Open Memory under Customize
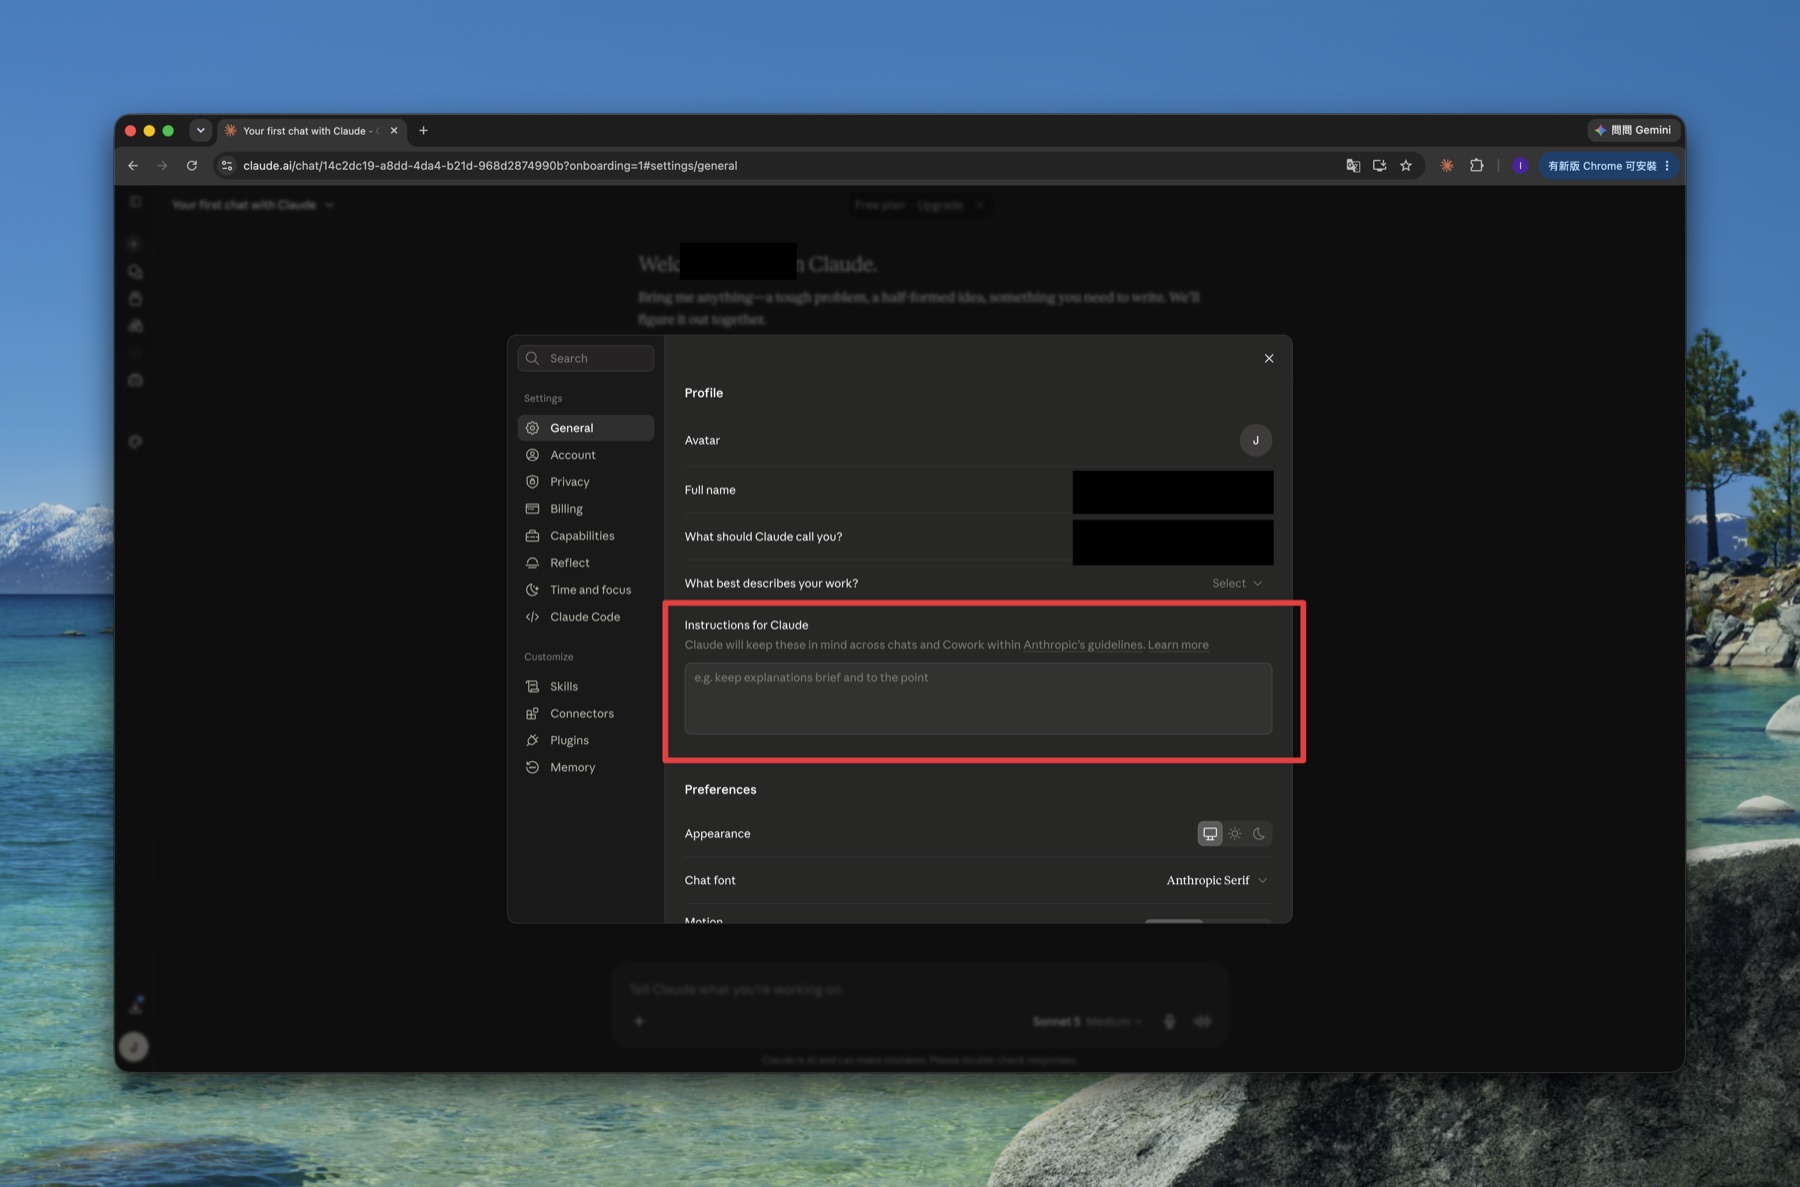Screen dimensions: 1800x1187 (585, 767)
